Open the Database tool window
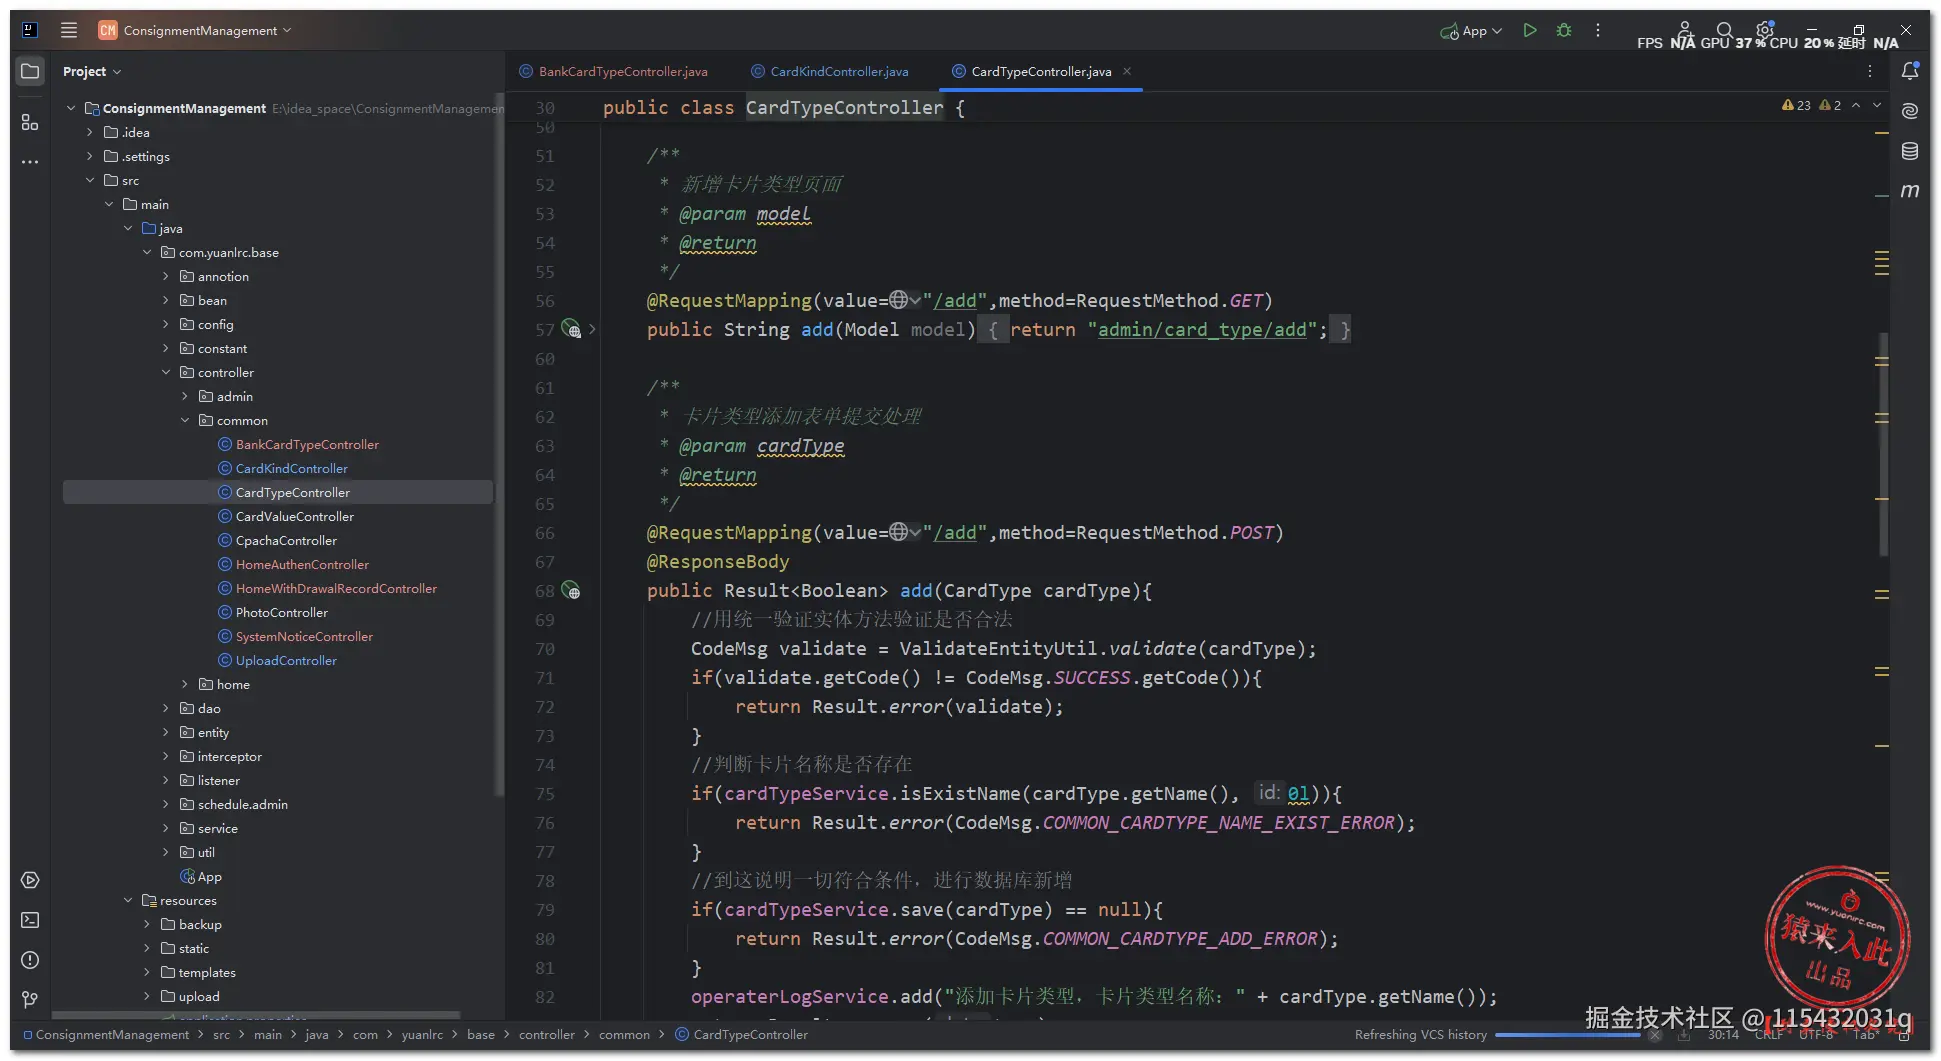1941x1061 pixels. (1910, 151)
